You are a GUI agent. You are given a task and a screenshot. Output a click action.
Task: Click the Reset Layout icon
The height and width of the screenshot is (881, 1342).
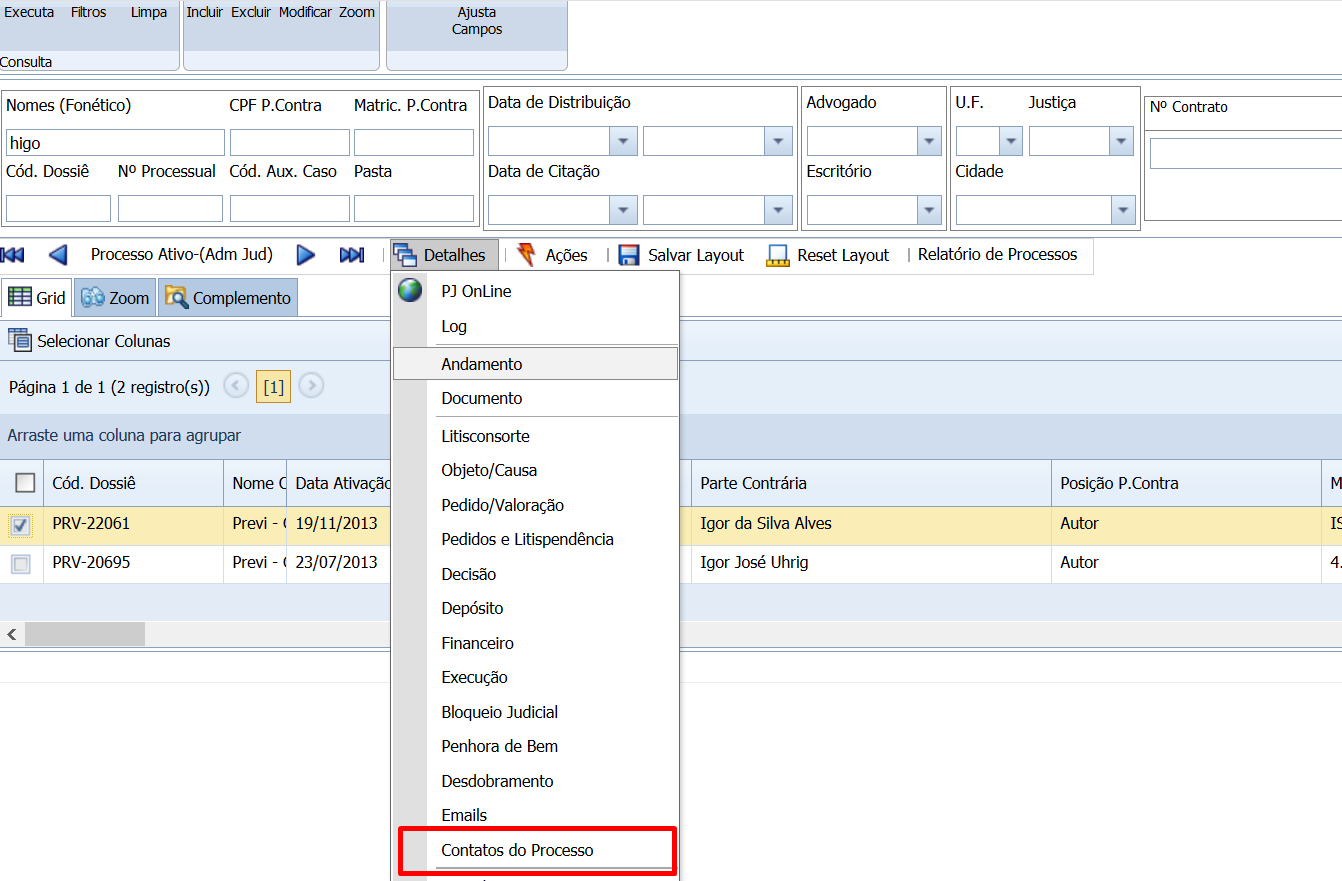pyautogui.click(x=778, y=255)
